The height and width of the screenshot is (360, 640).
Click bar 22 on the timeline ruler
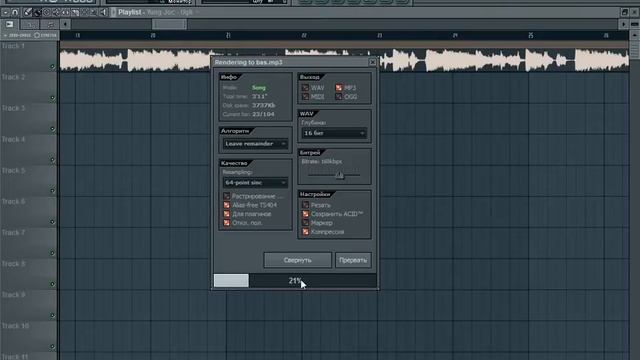(304, 36)
